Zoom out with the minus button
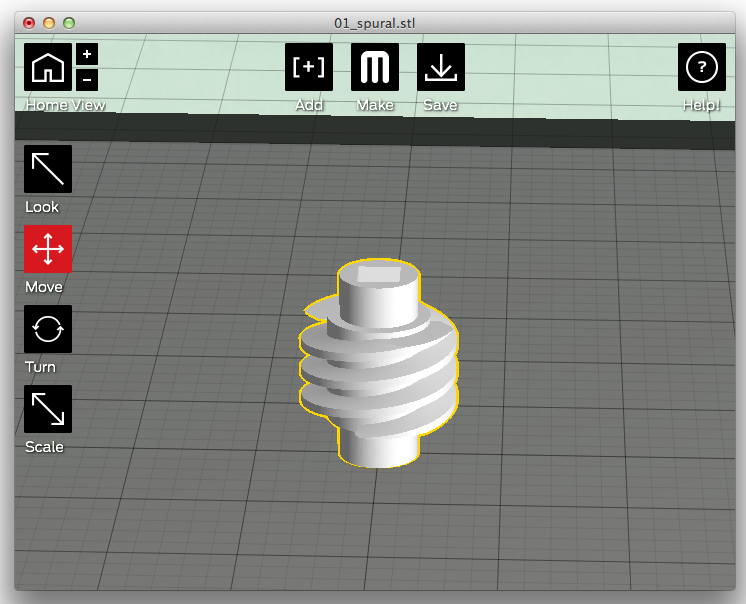This screenshot has height=604, width=746. (87, 79)
